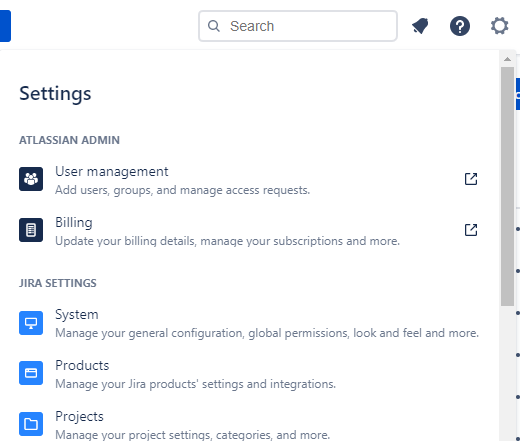Click the blue button at top left
The image size is (520, 441).
tap(5, 26)
